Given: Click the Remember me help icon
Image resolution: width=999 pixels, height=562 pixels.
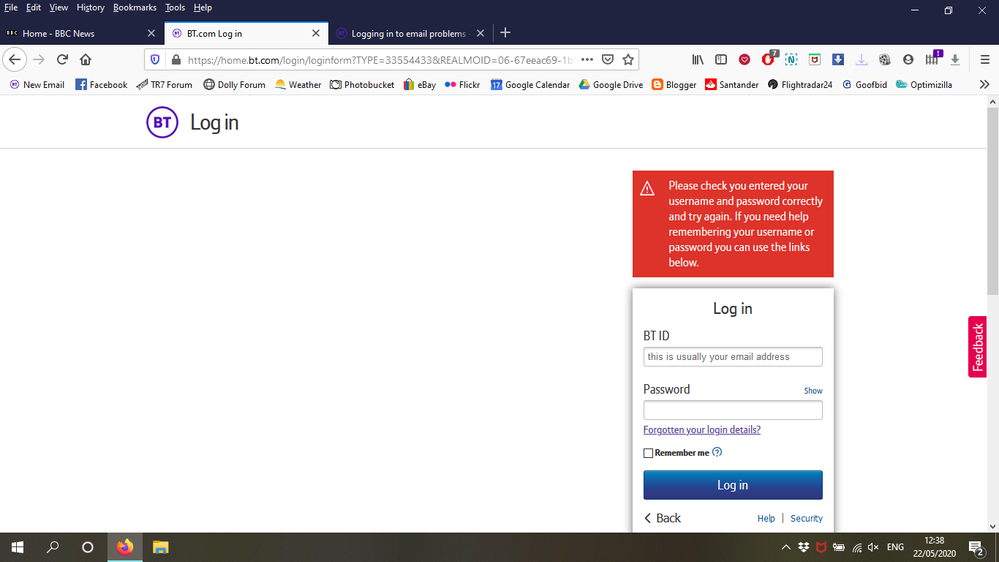Looking at the screenshot, I should (x=717, y=453).
